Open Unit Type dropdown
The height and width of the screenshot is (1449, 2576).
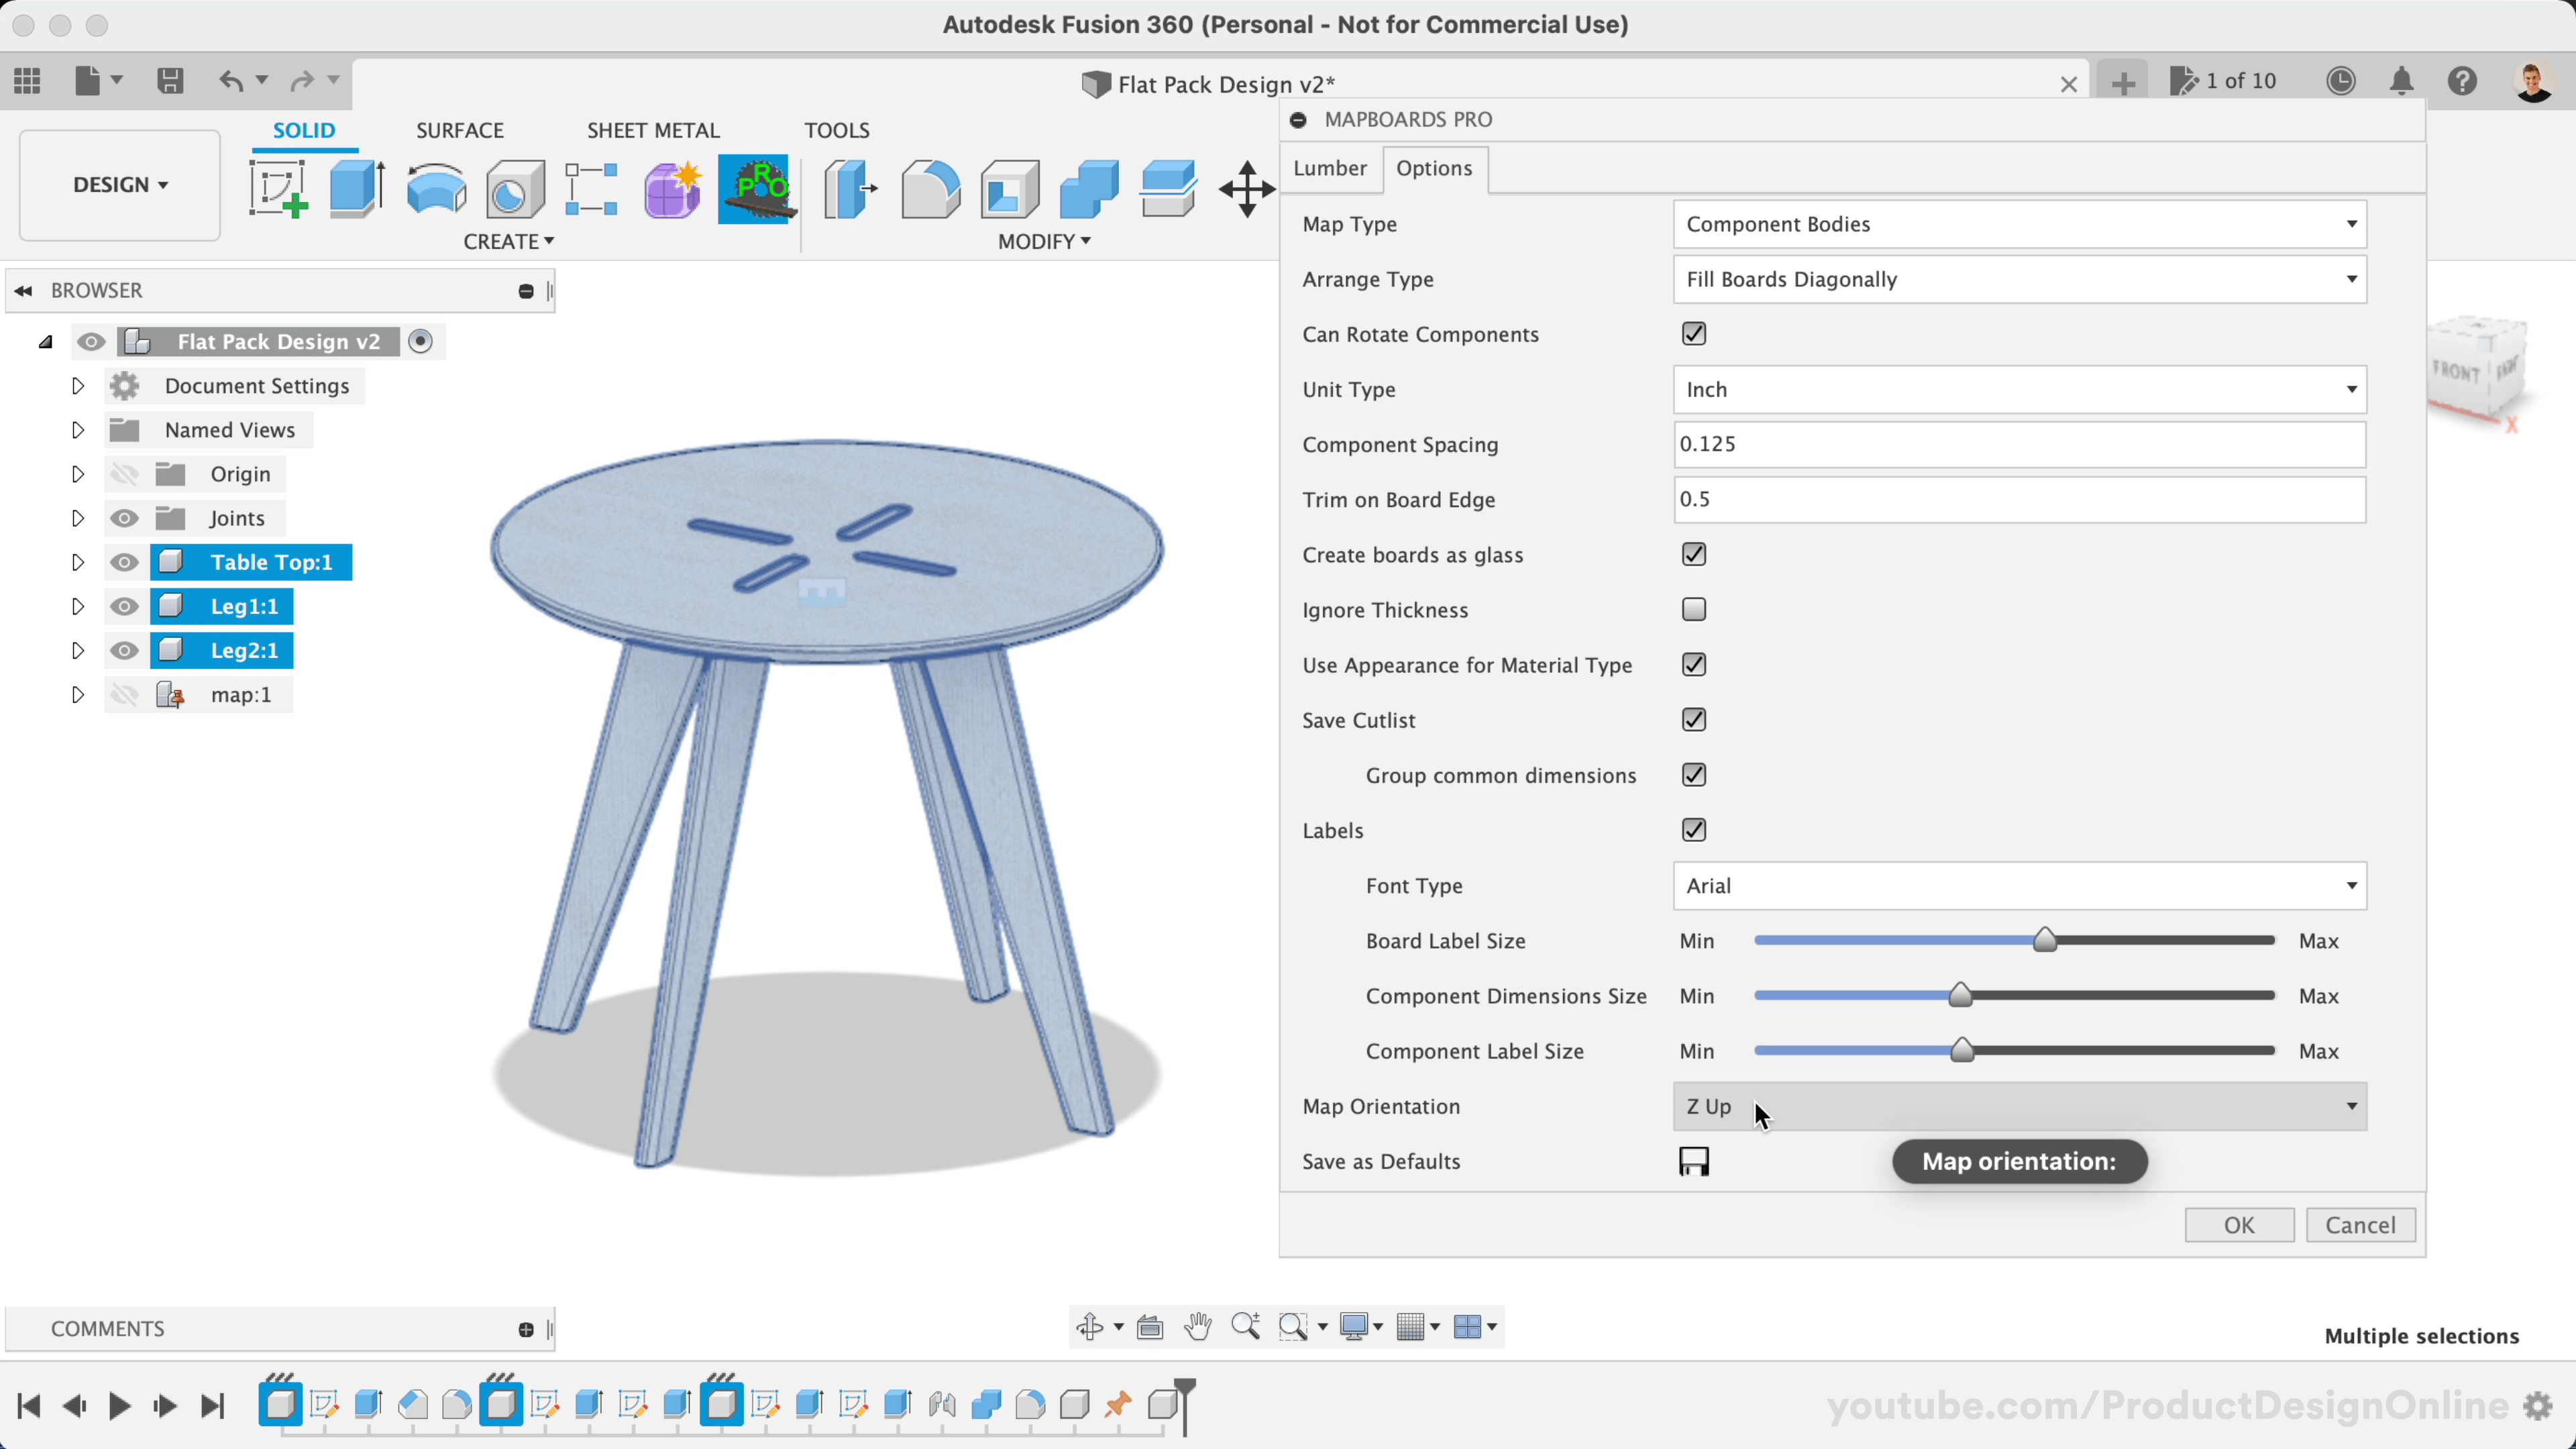2019,389
